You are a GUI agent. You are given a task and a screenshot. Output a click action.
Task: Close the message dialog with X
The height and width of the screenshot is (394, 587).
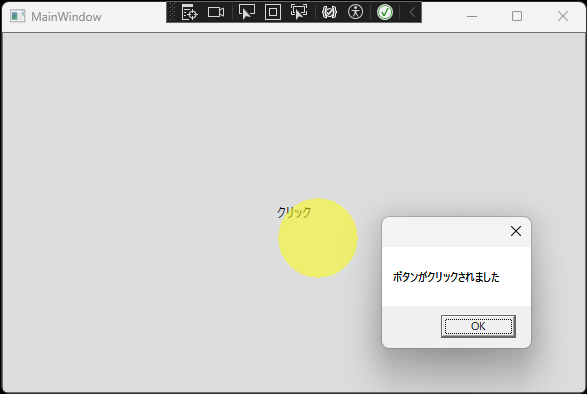516,231
